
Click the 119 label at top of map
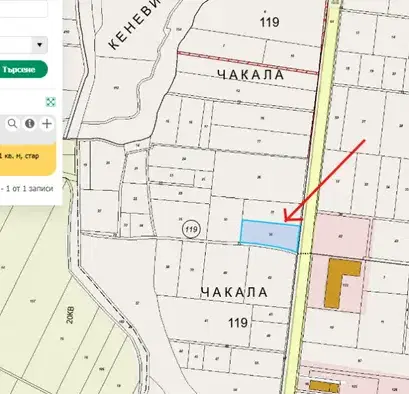(x=269, y=22)
